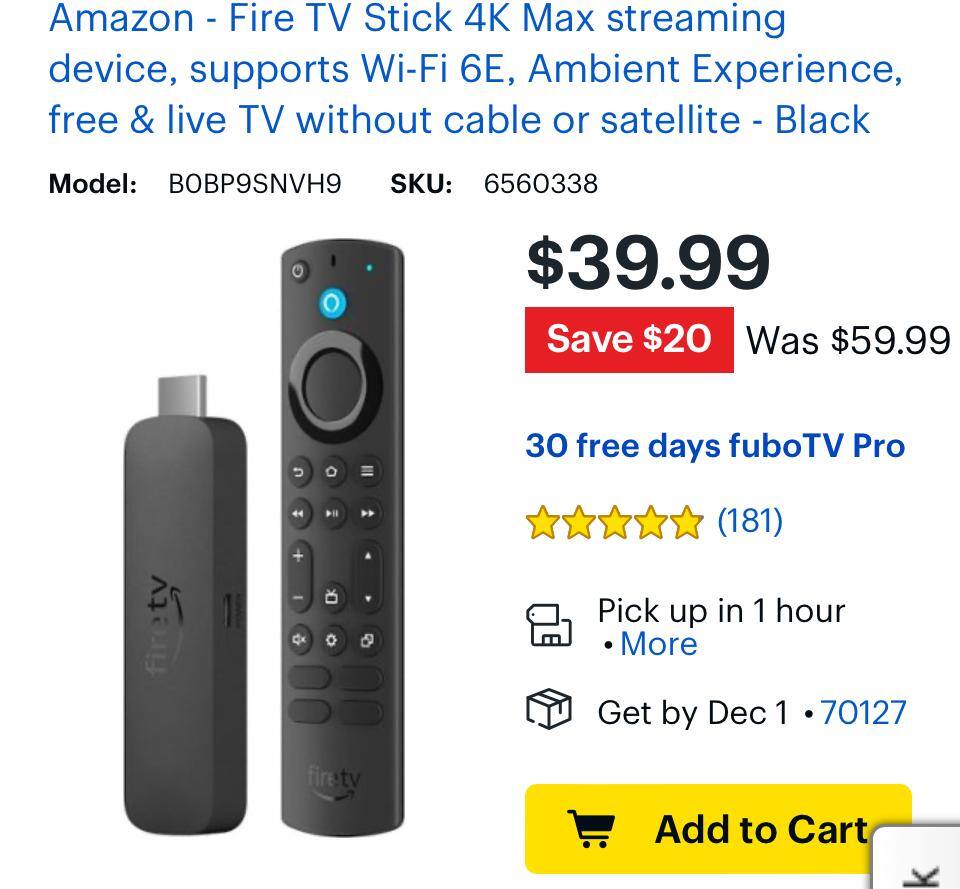Click the shipping box icon
Viewport: 960px width, 889px height.
tap(549, 709)
